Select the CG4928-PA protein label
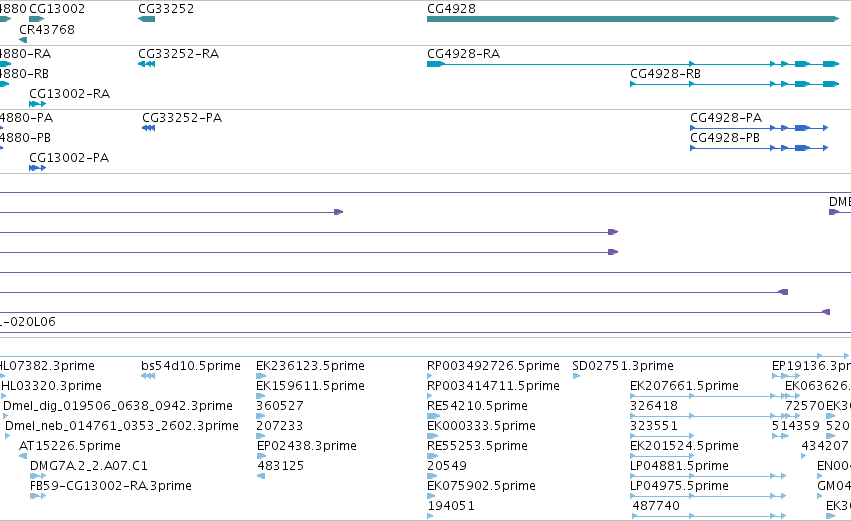This screenshot has width=851, height=521. click(726, 118)
